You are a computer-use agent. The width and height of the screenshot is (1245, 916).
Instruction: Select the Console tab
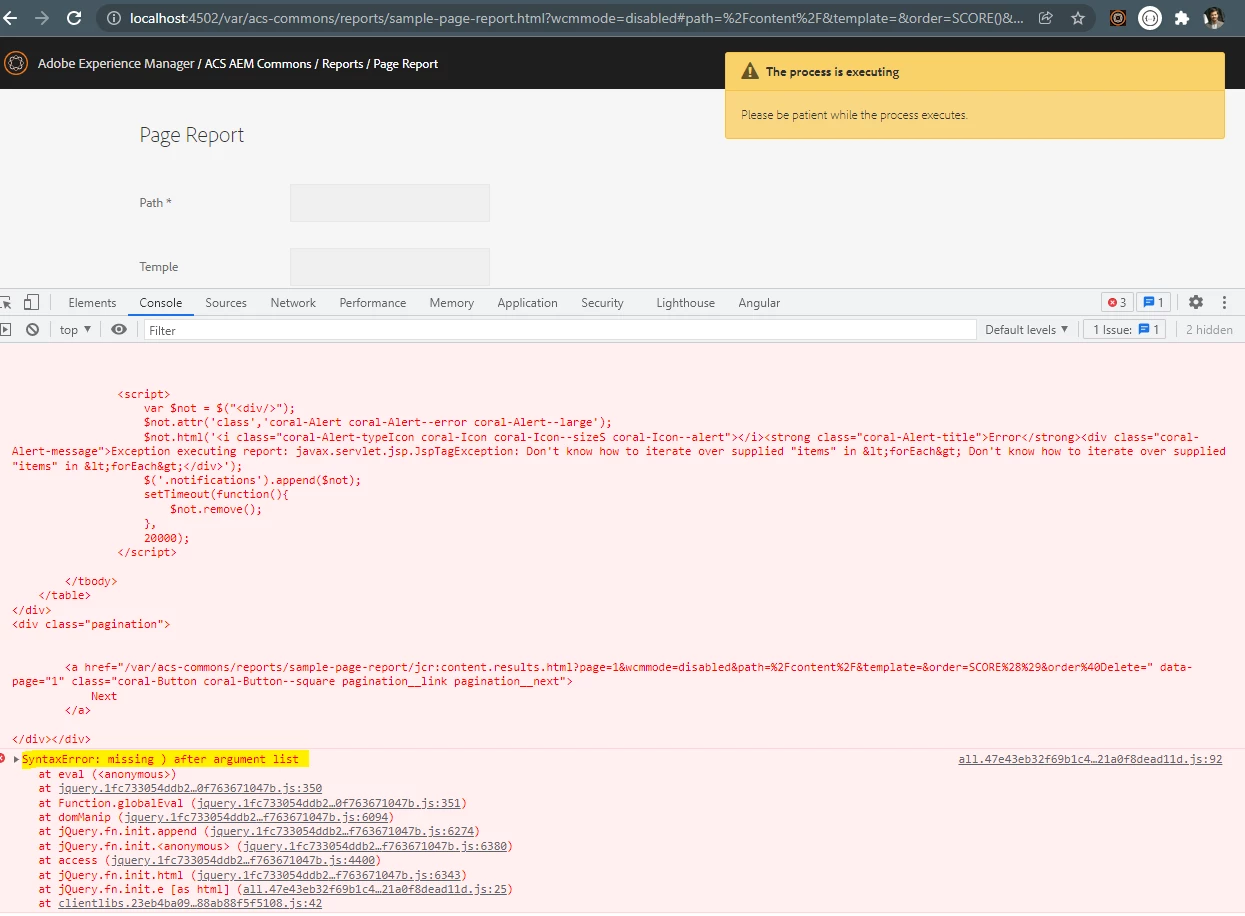click(x=160, y=302)
